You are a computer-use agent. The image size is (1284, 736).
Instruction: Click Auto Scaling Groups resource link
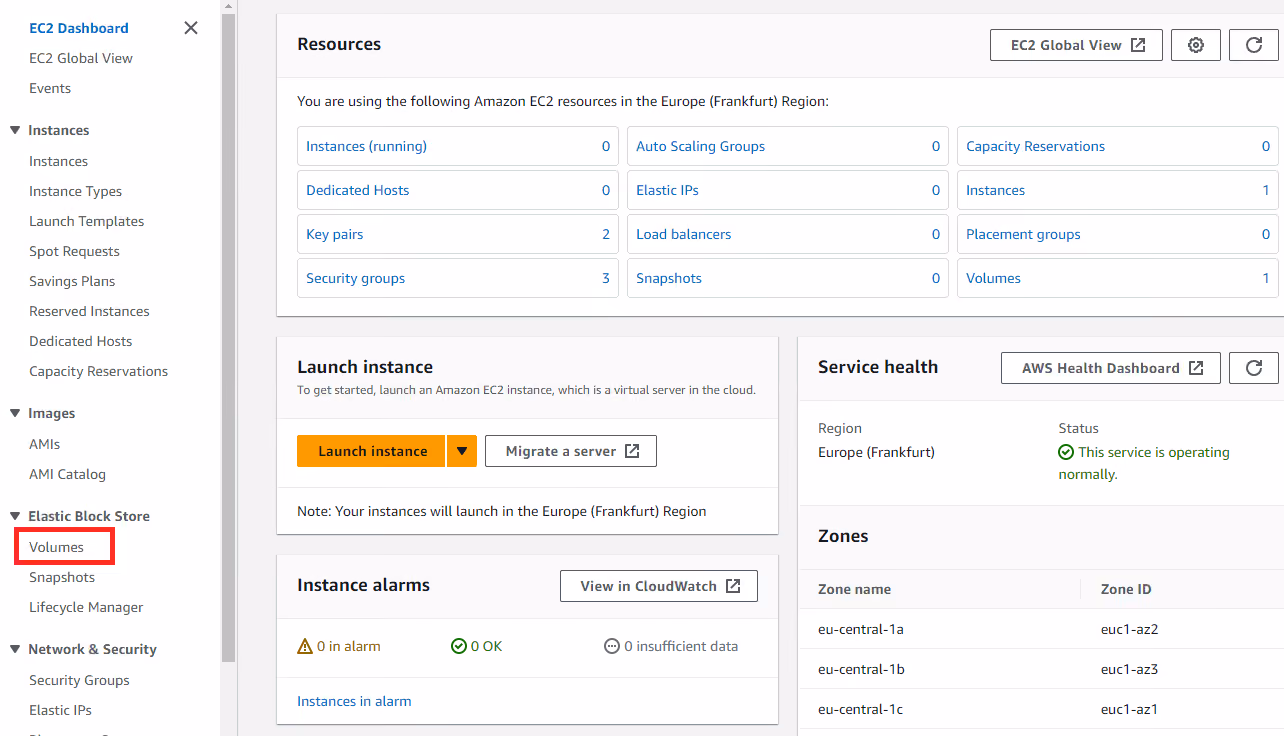pos(700,146)
